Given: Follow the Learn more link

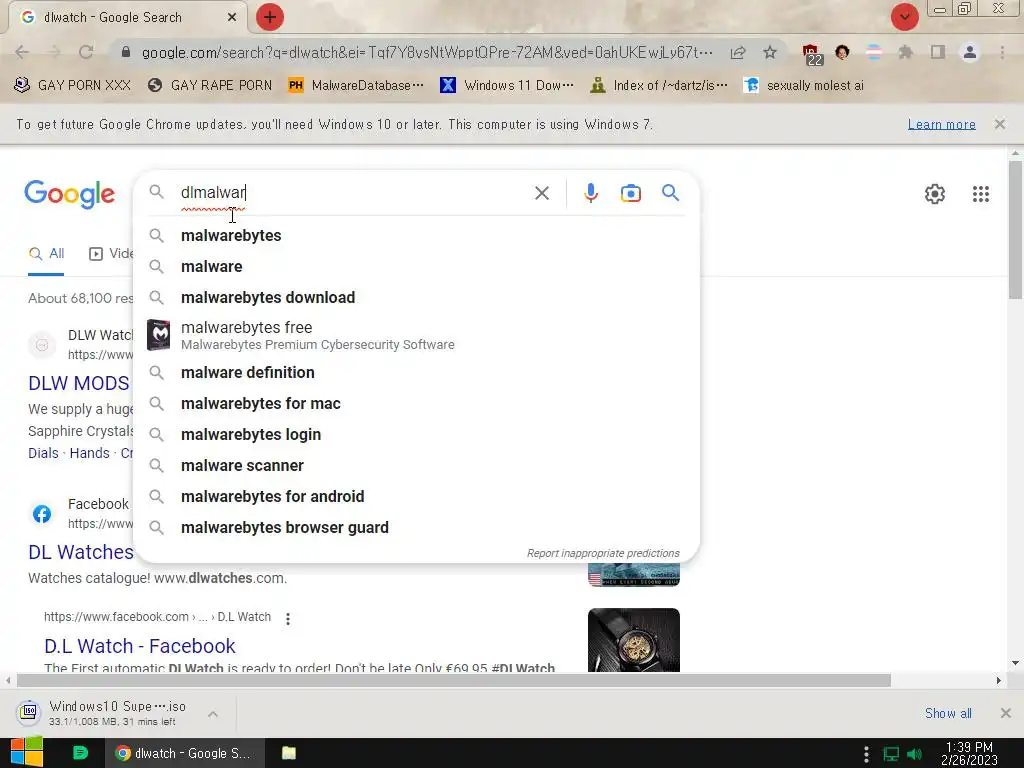Looking at the screenshot, I should click(x=941, y=124).
